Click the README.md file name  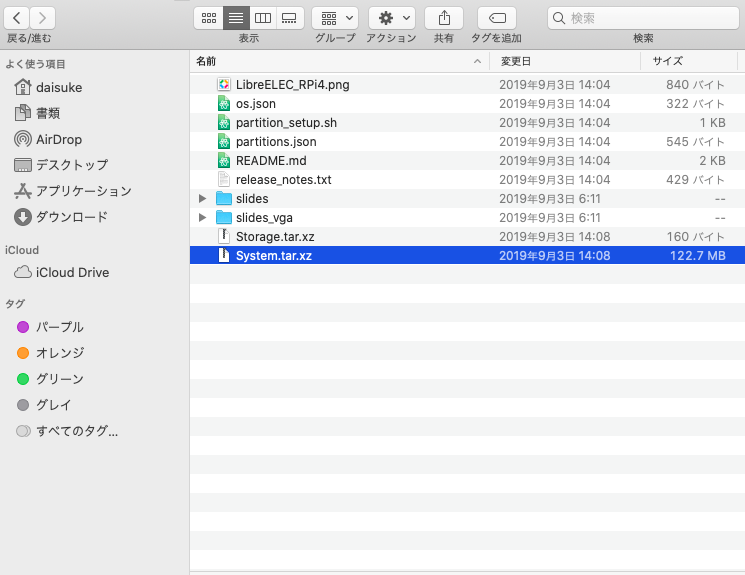coord(271,161)
